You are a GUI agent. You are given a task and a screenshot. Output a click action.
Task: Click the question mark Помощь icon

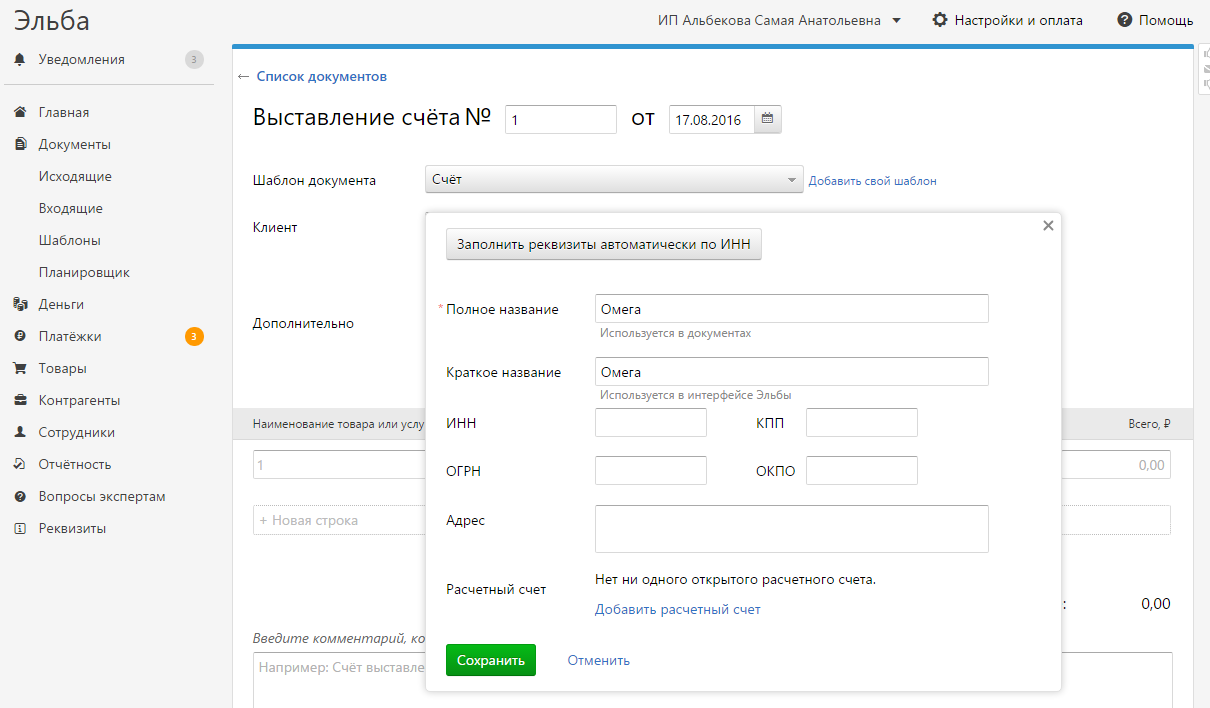[1125, 20]
